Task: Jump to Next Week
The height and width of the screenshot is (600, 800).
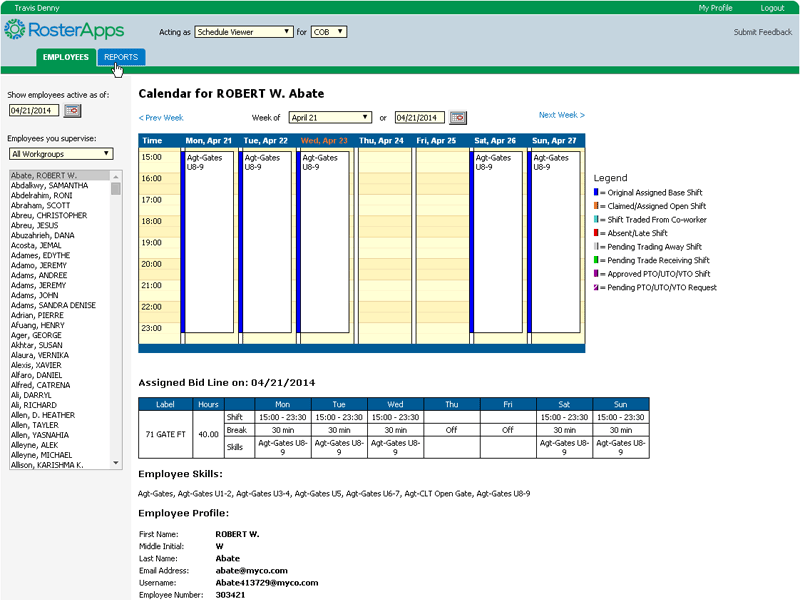Action: [561, 115]
